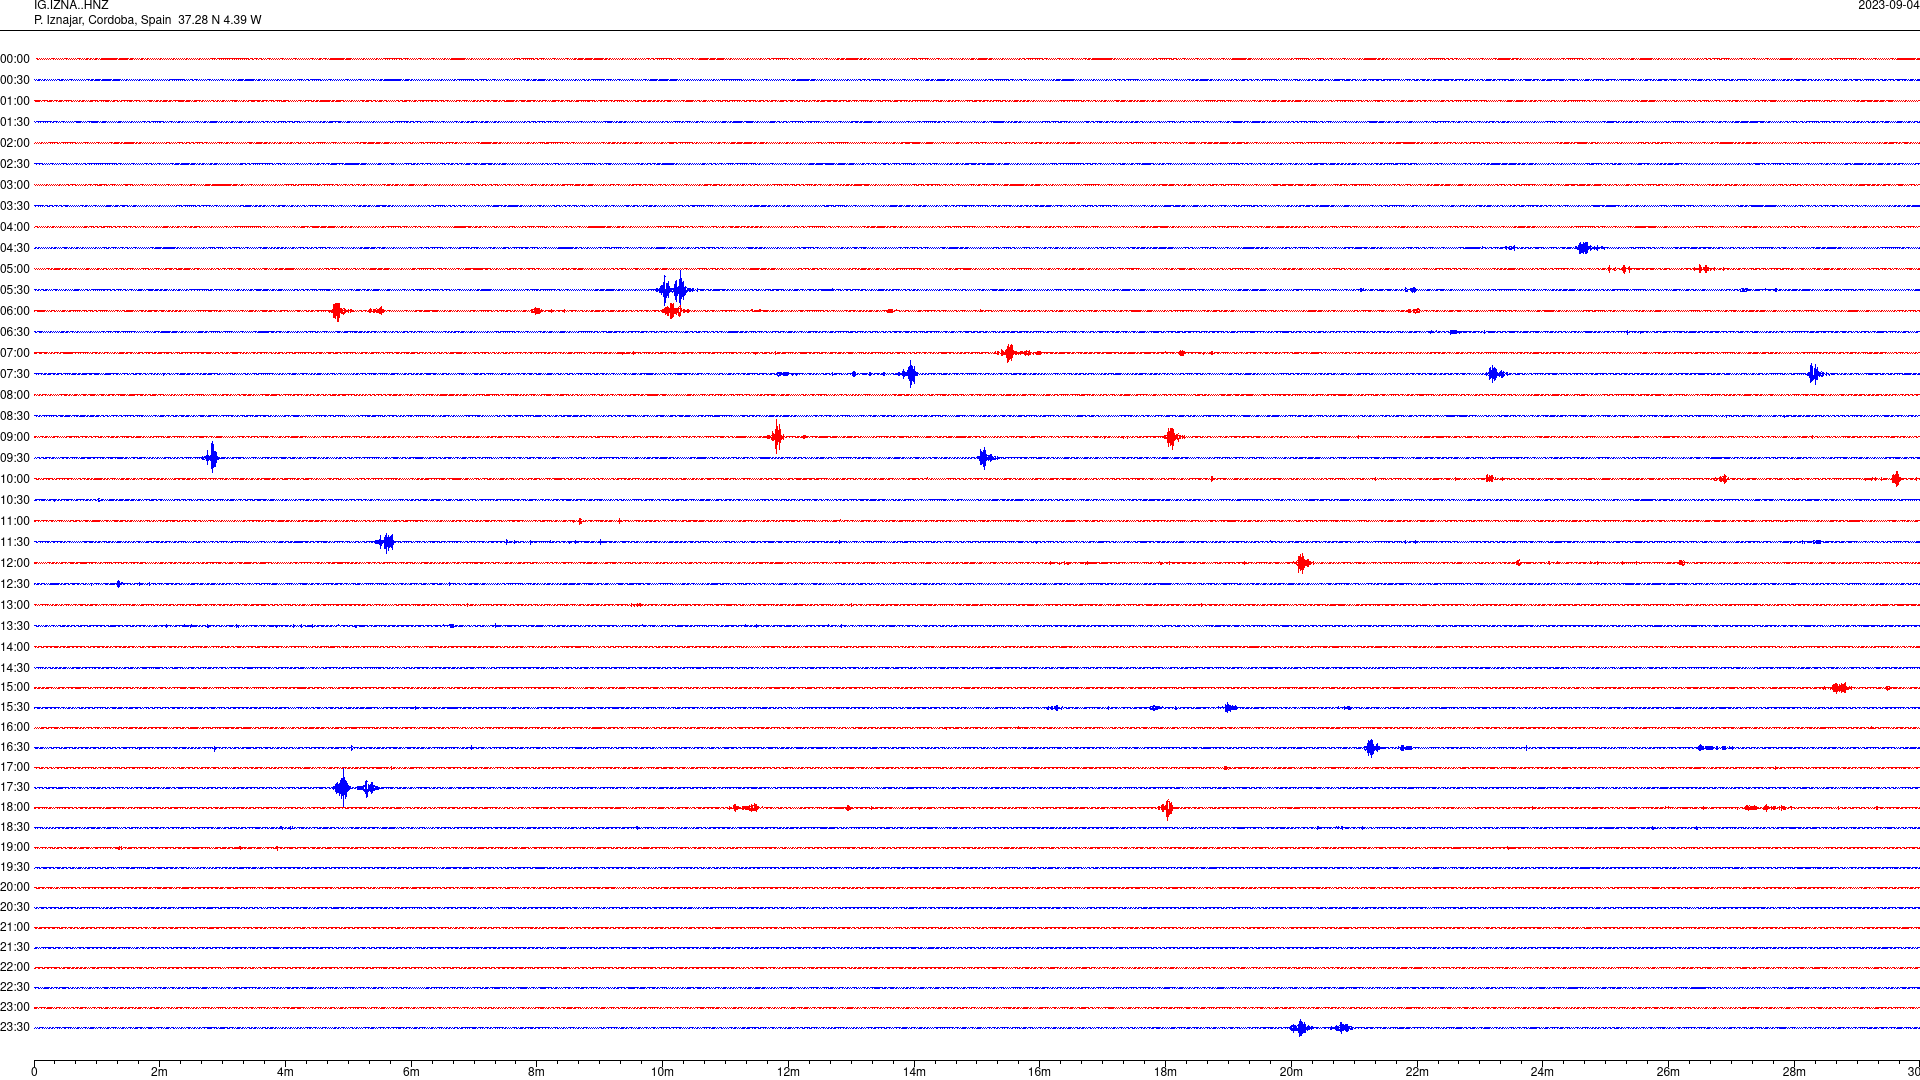Click the 28m axis tick label

pyautogui.click(x=1794, y=1072)
